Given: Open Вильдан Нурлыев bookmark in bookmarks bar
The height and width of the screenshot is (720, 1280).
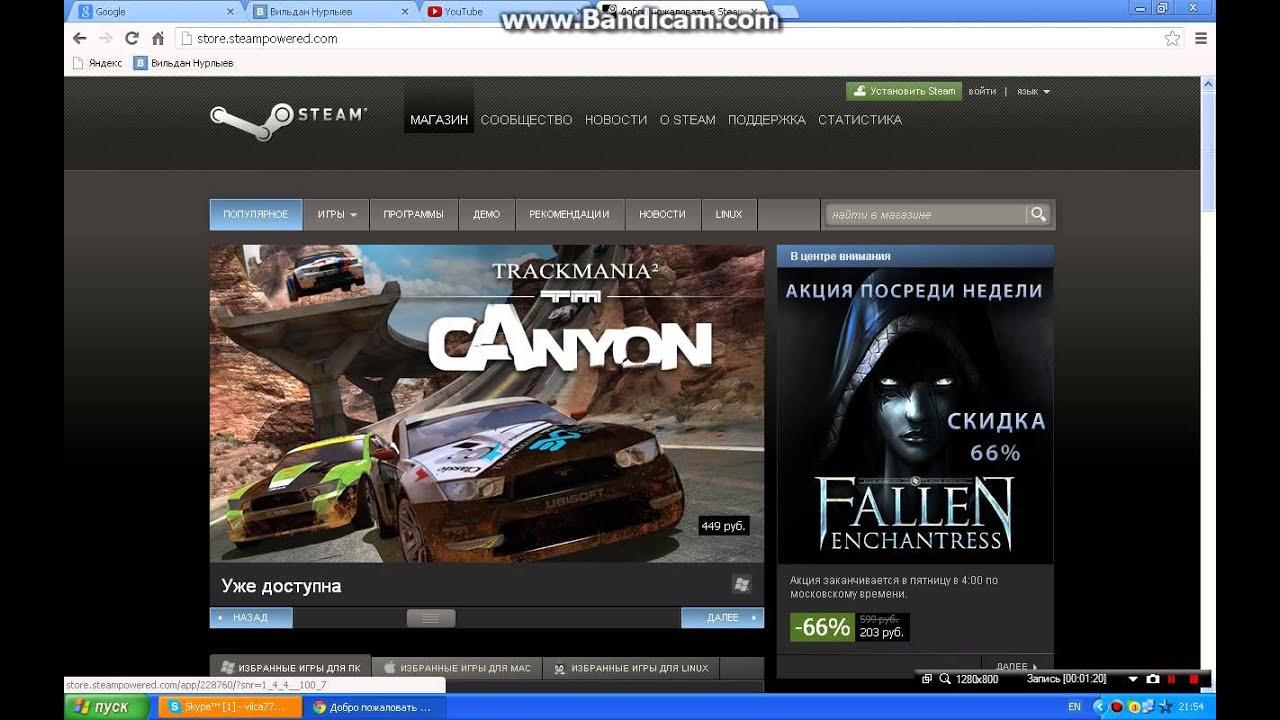Looking at the screenshot, I should click(183, 63).
